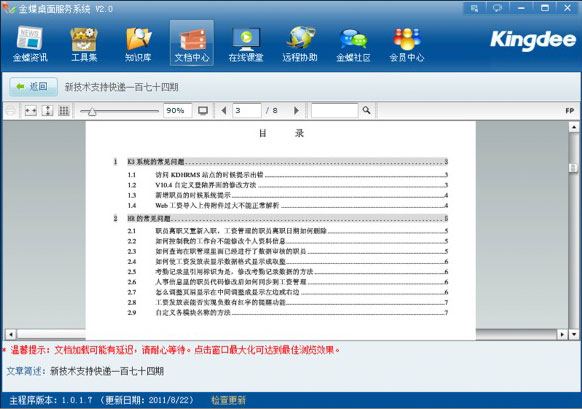Click the 检查更新 check update link
This screenshot has height=409, width=582.
point(228,400)
